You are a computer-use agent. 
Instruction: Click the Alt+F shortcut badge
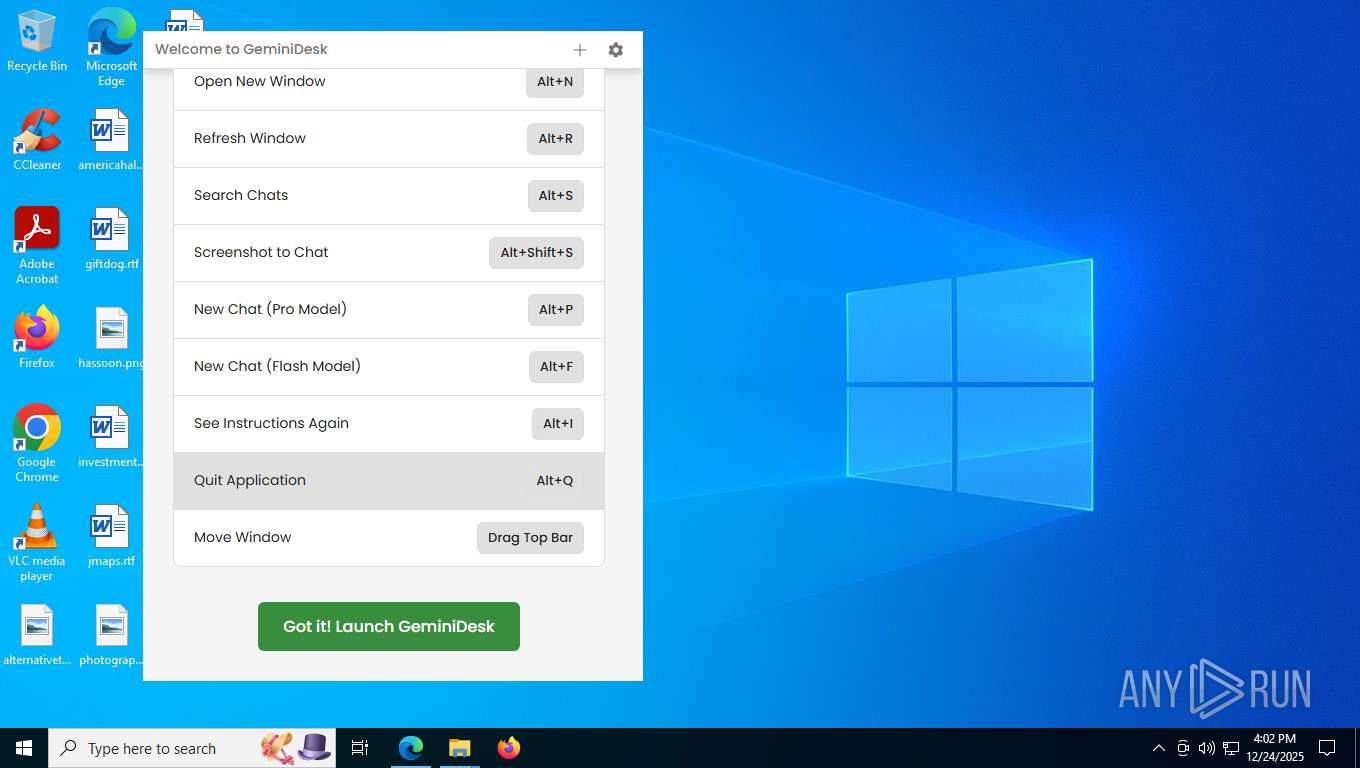[556, 367]
